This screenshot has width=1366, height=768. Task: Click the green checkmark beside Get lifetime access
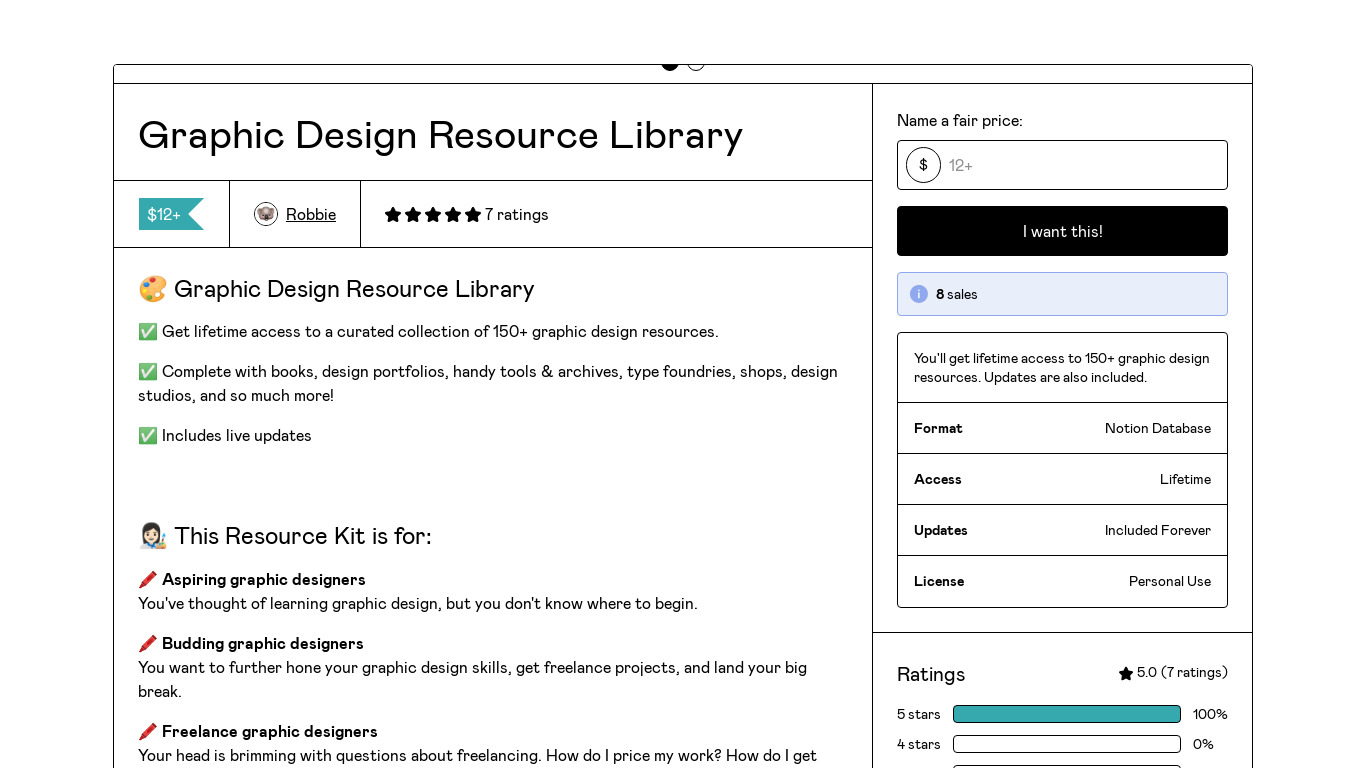(x=148, y=332)
